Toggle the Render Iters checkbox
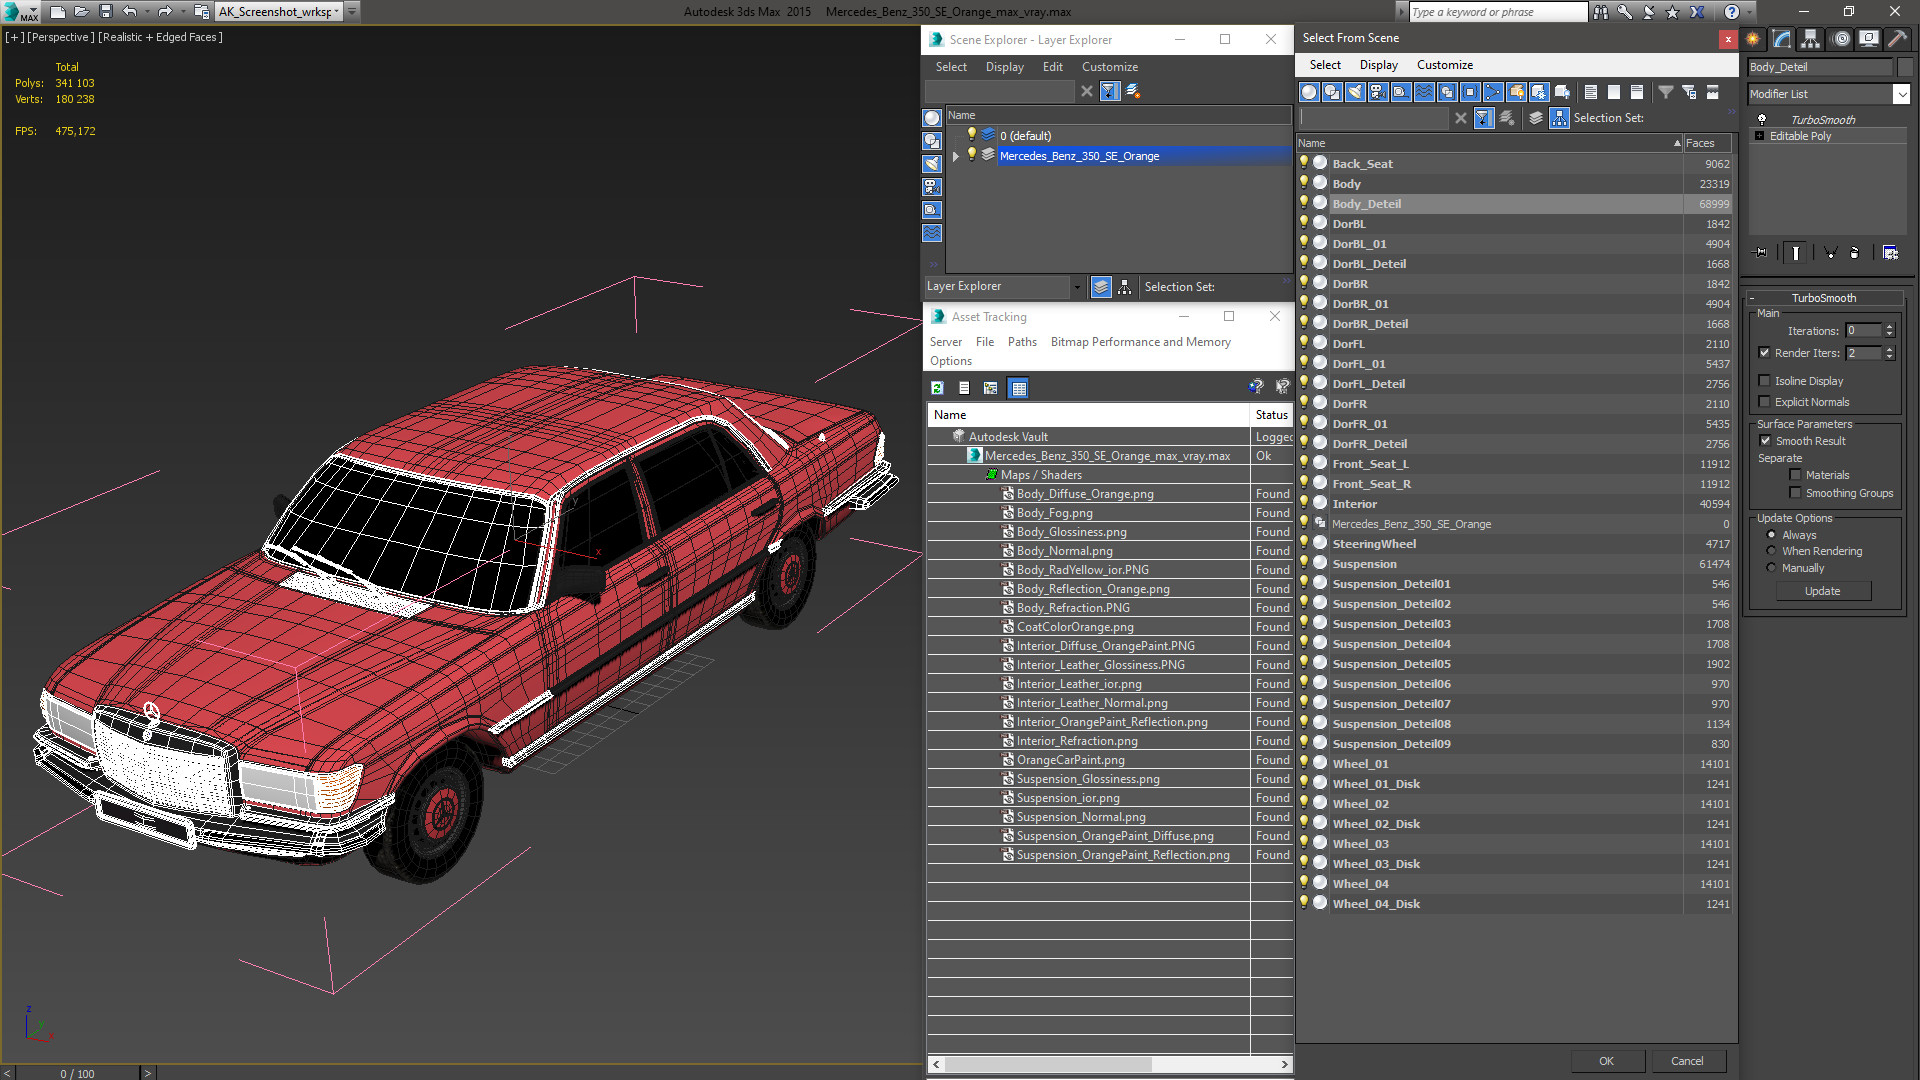Viewport: 1920px width, 1080px height. pyautogui.click(x=1765, y=353)
